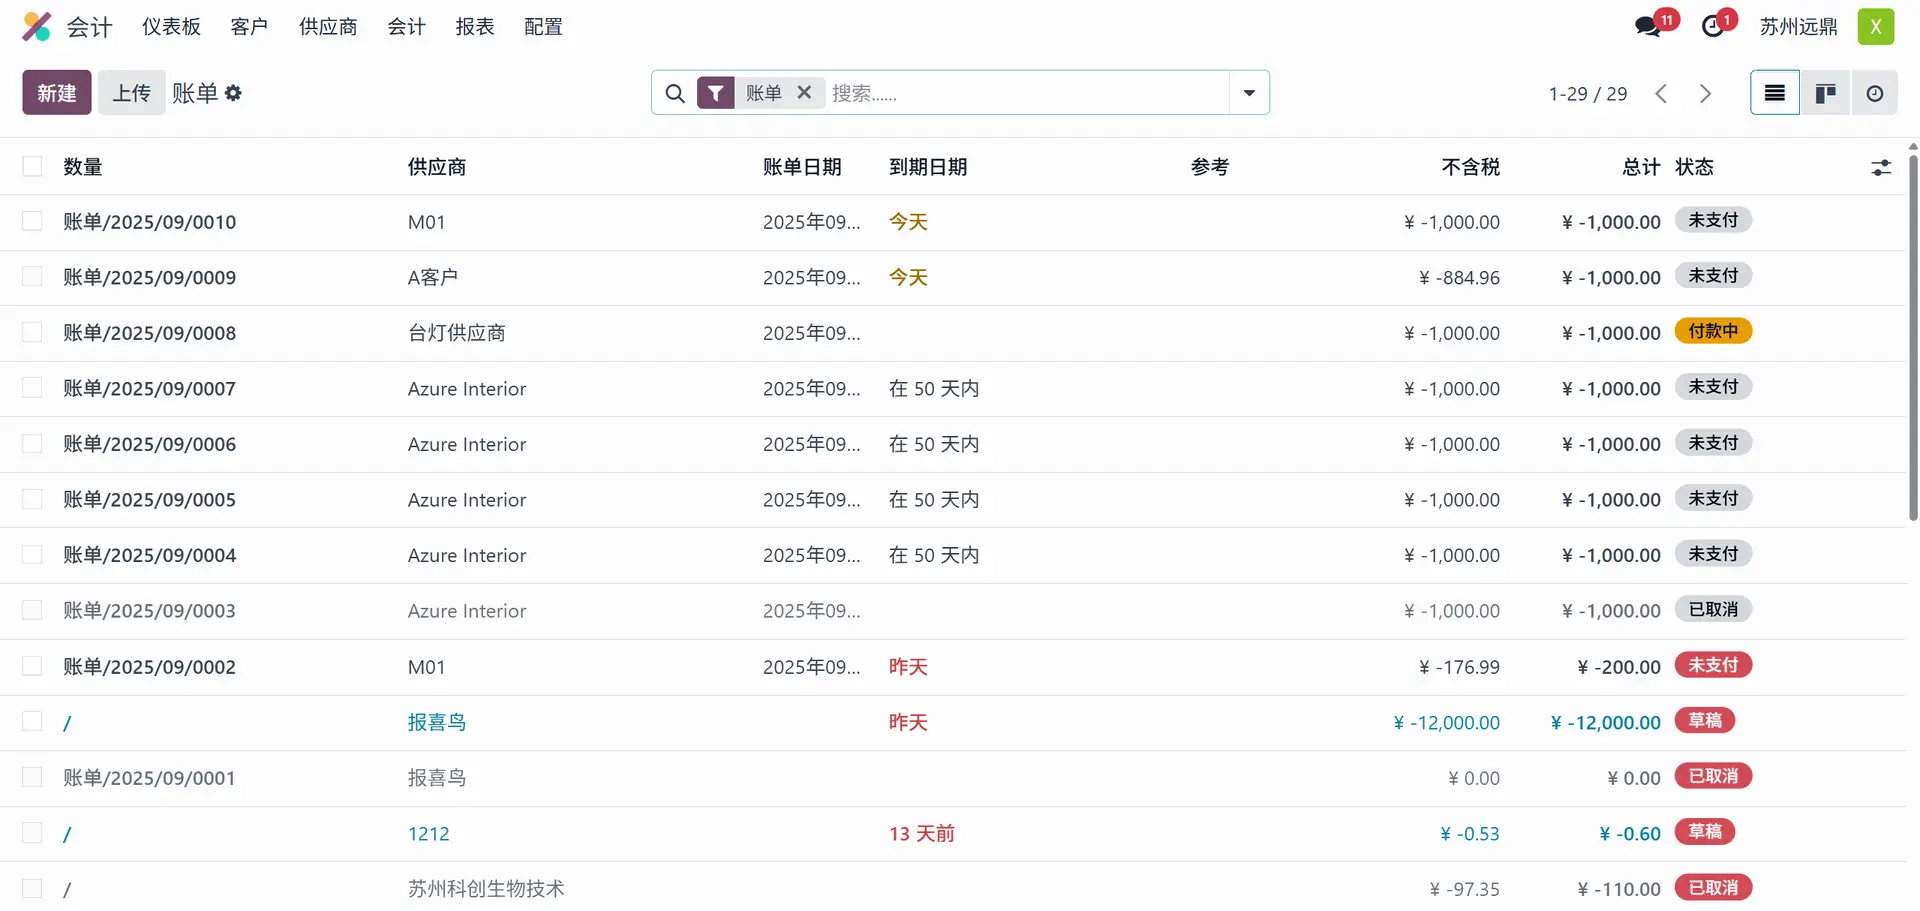Open the conversations chat icon with badge
This screenshot has height=911, width=1920.
1648,27
